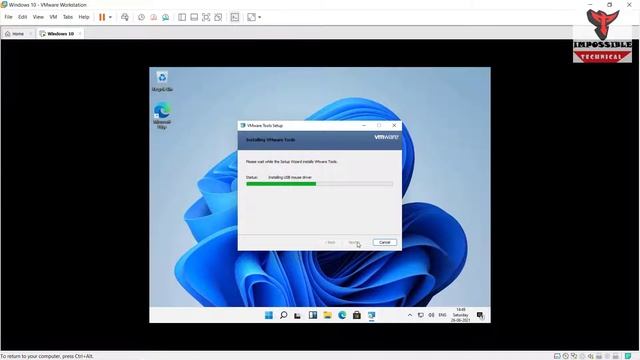Enter full screen mode icon
This screenshot has width=640, height=360.
206,17
